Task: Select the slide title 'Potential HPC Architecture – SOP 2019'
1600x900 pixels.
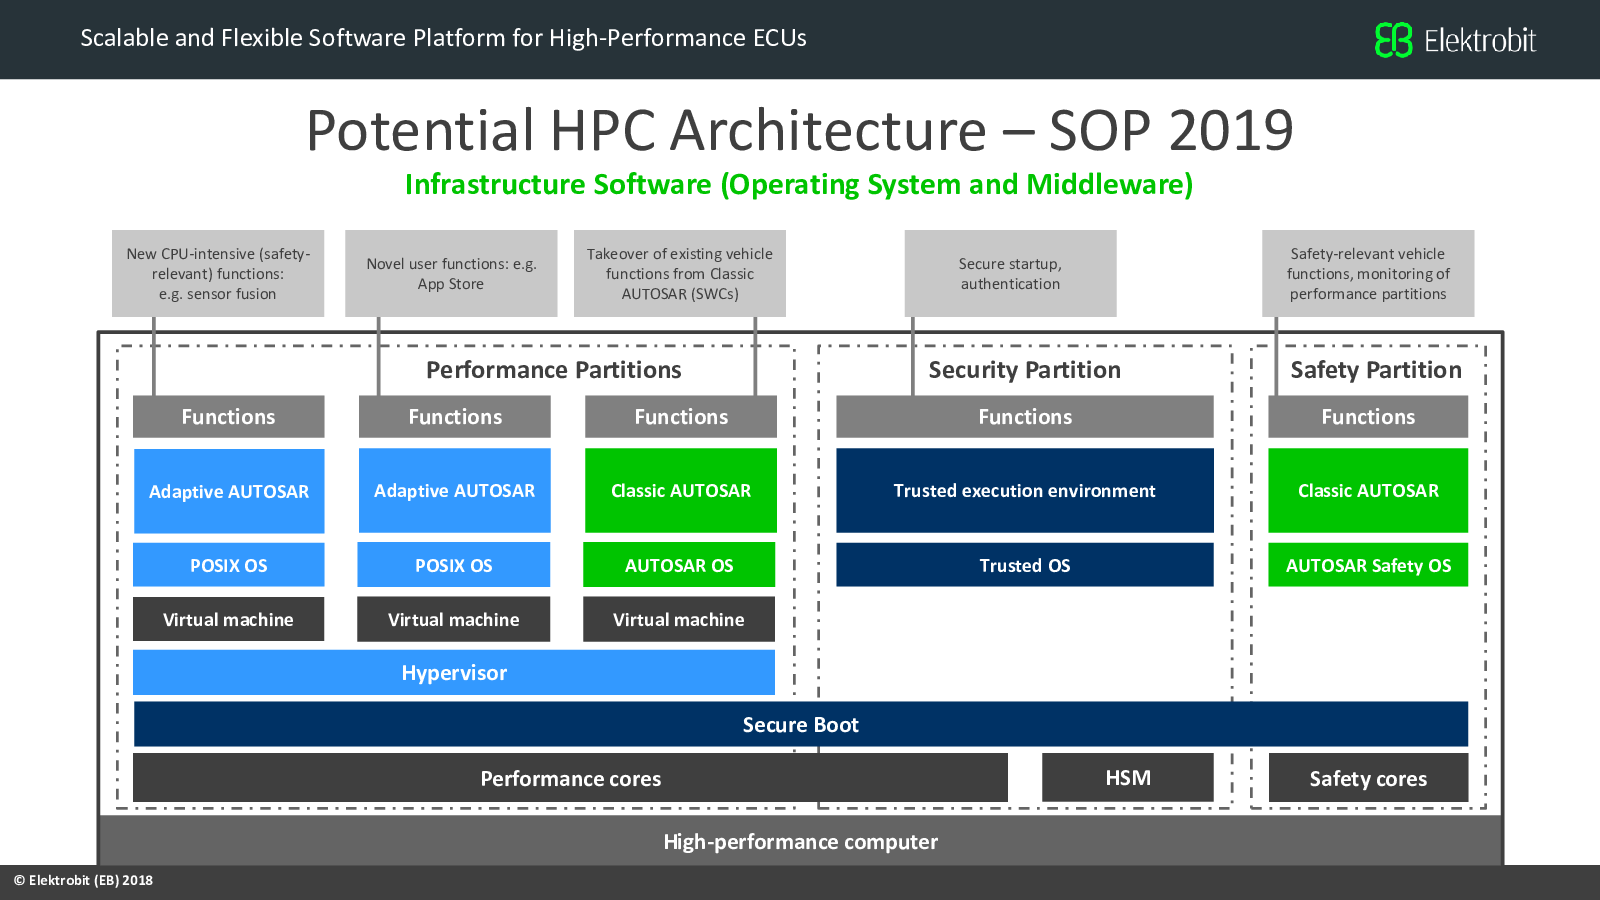Action: pyautogui.click(x=799, y=130)
